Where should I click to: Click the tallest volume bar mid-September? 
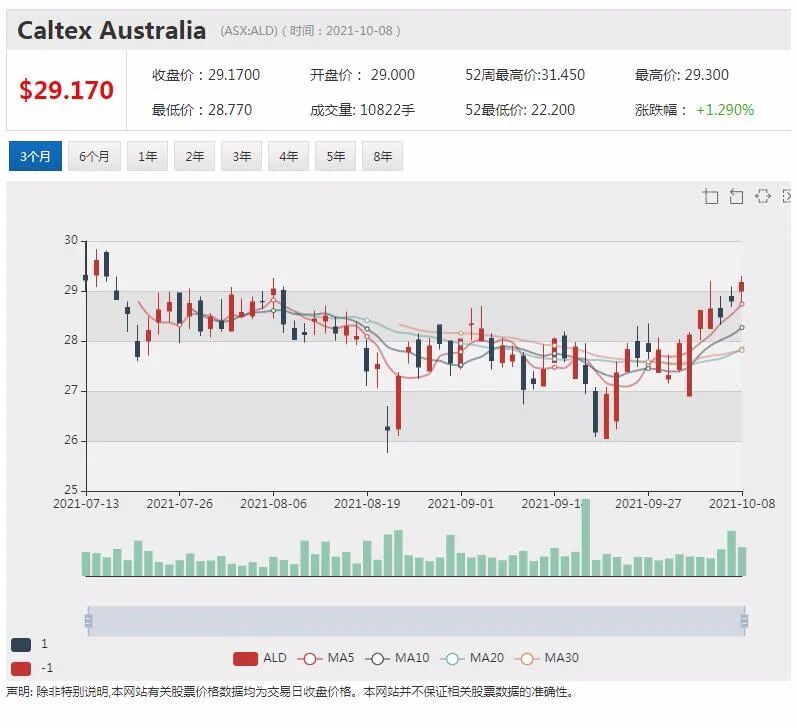pyautogui.click(x=586, y=537)
